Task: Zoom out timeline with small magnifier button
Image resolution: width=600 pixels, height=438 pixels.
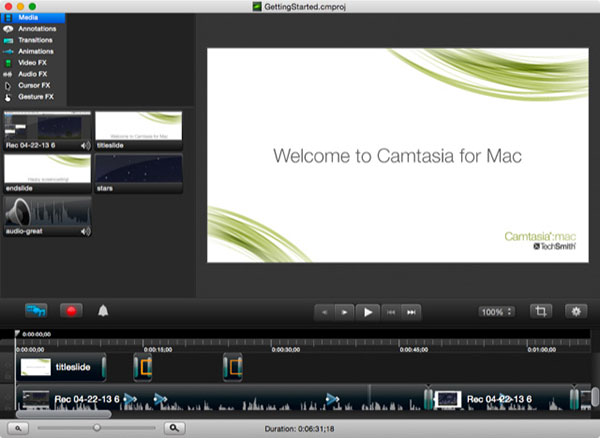Action: [x=18, y=428]
